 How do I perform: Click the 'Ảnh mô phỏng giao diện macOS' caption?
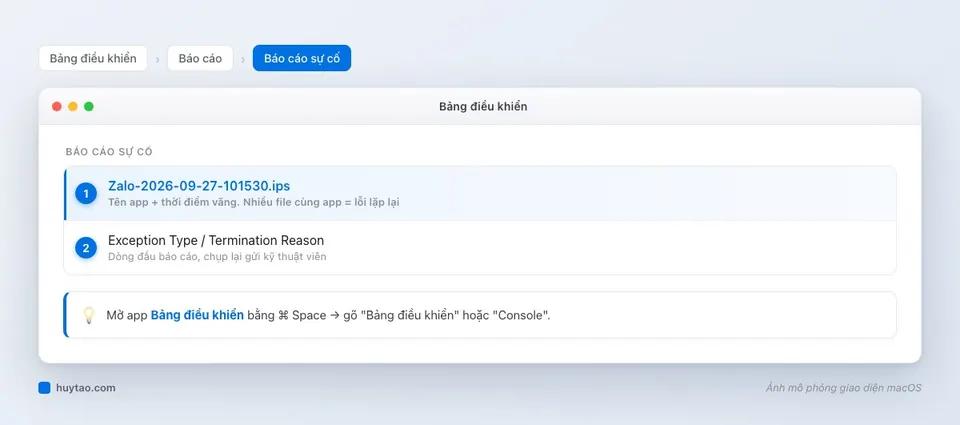click(843, 388)
